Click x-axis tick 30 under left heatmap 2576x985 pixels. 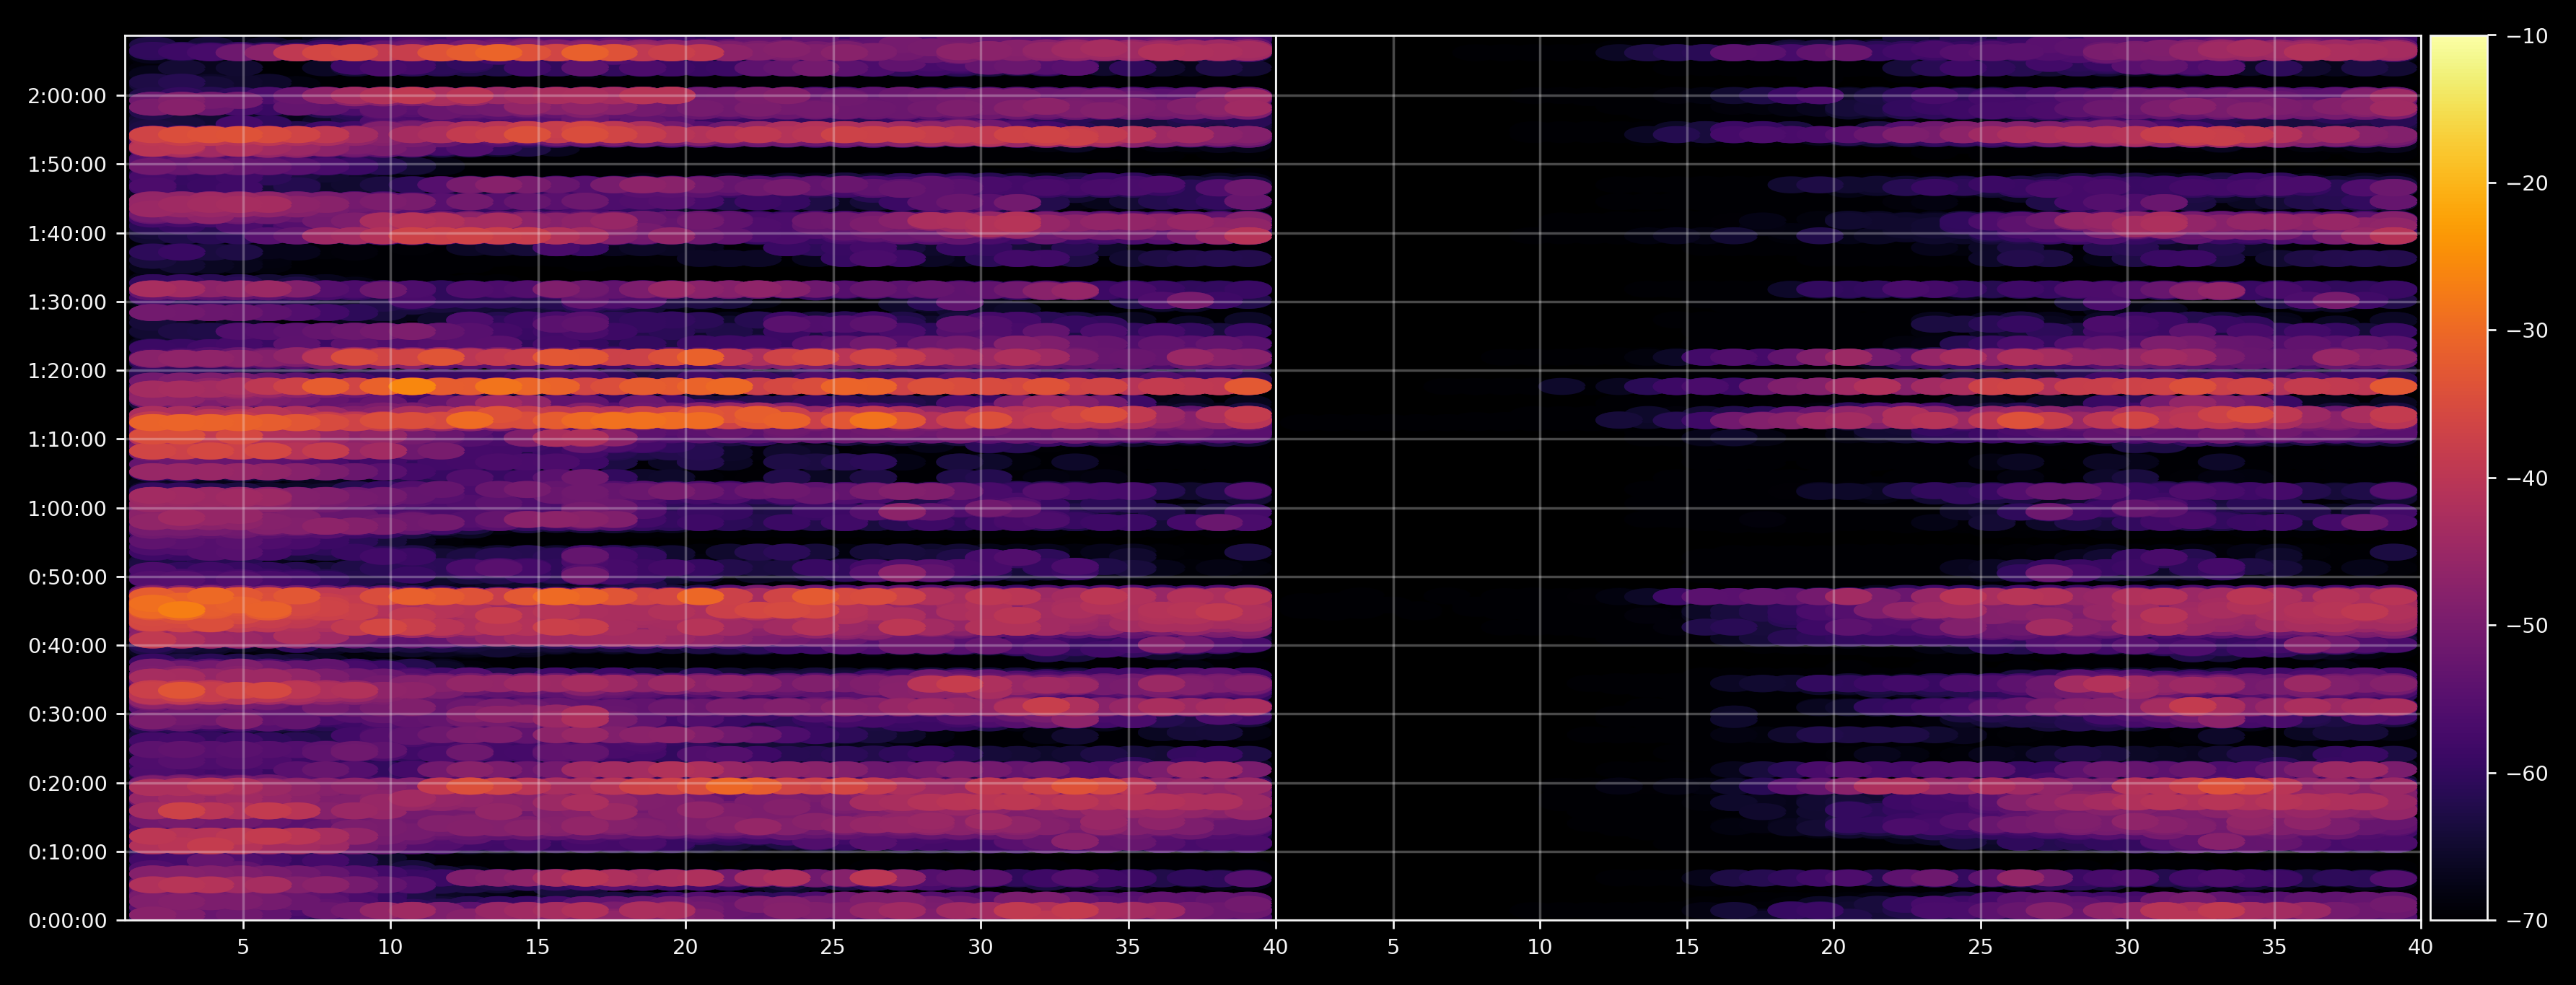click(980, 946)
